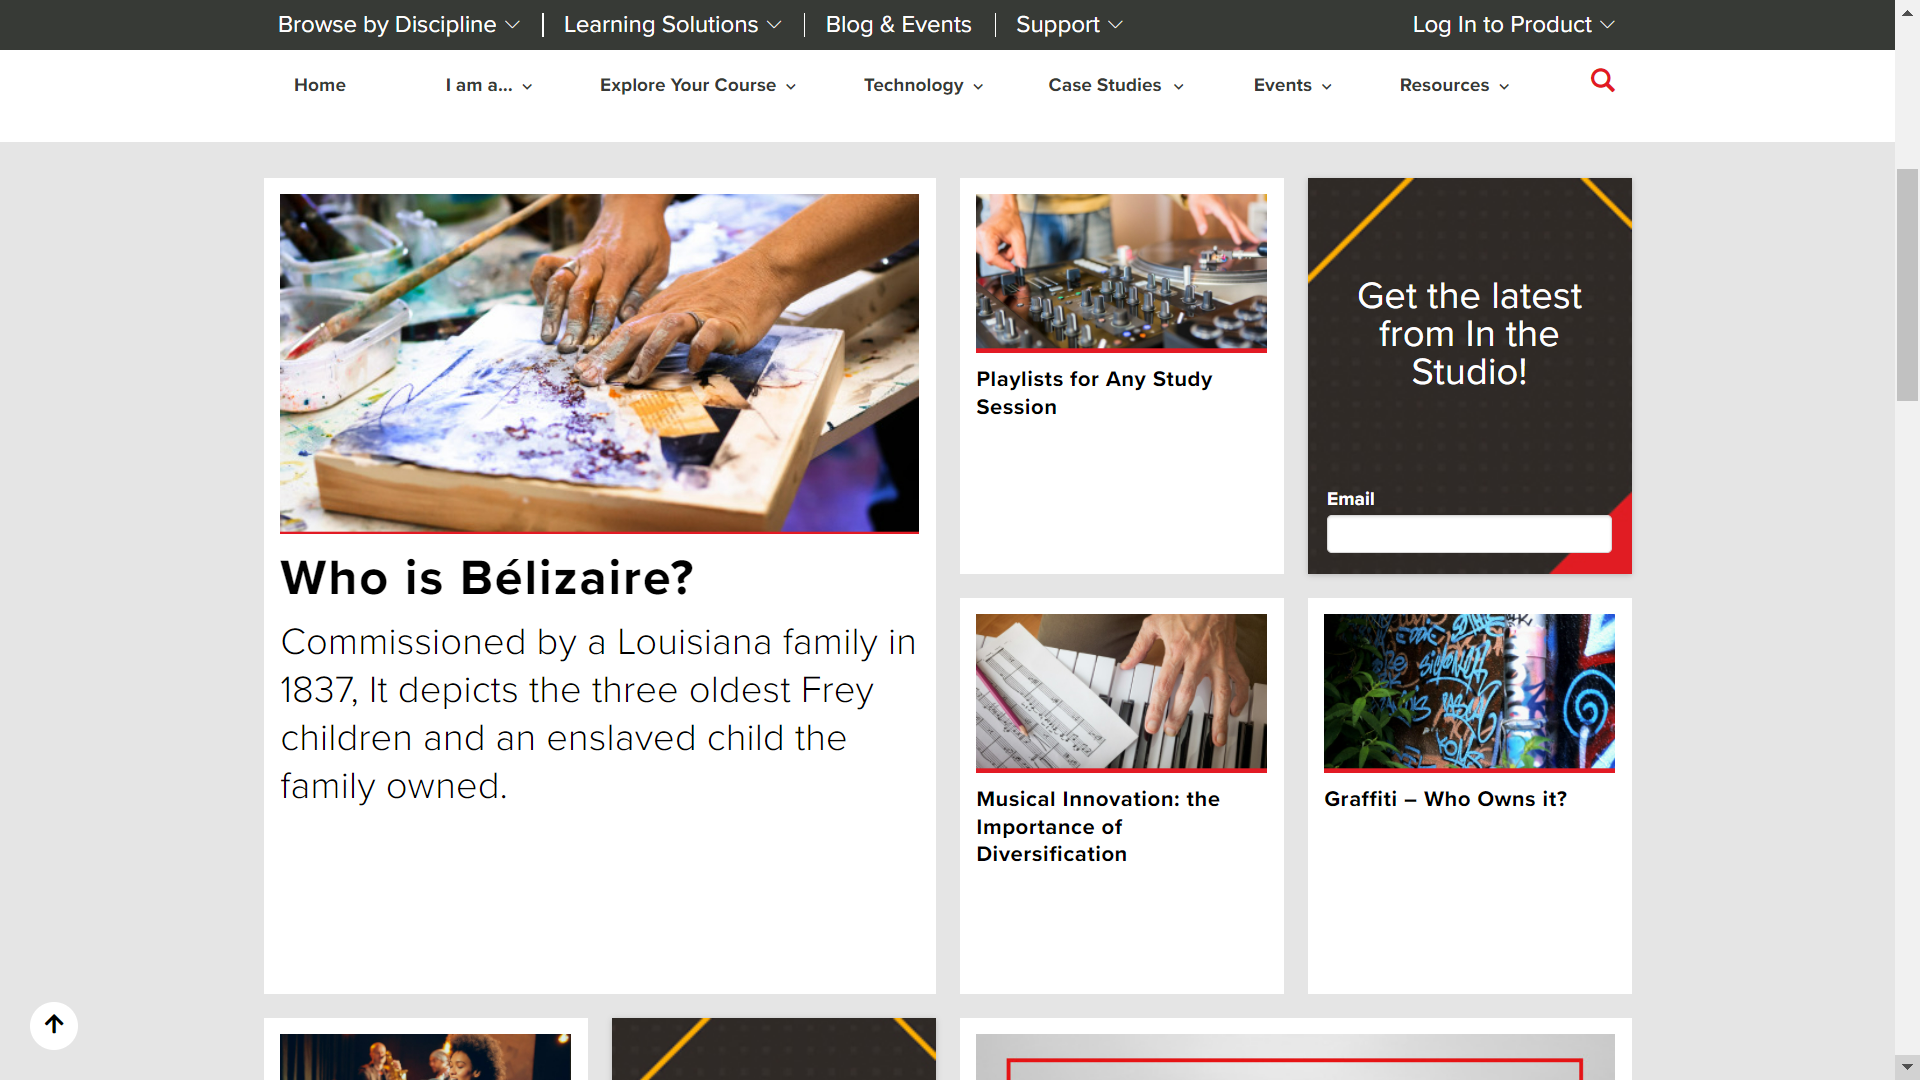Click the Email input field
The width and height of the screenshot is (1920, 1080).
(1468, 534)
